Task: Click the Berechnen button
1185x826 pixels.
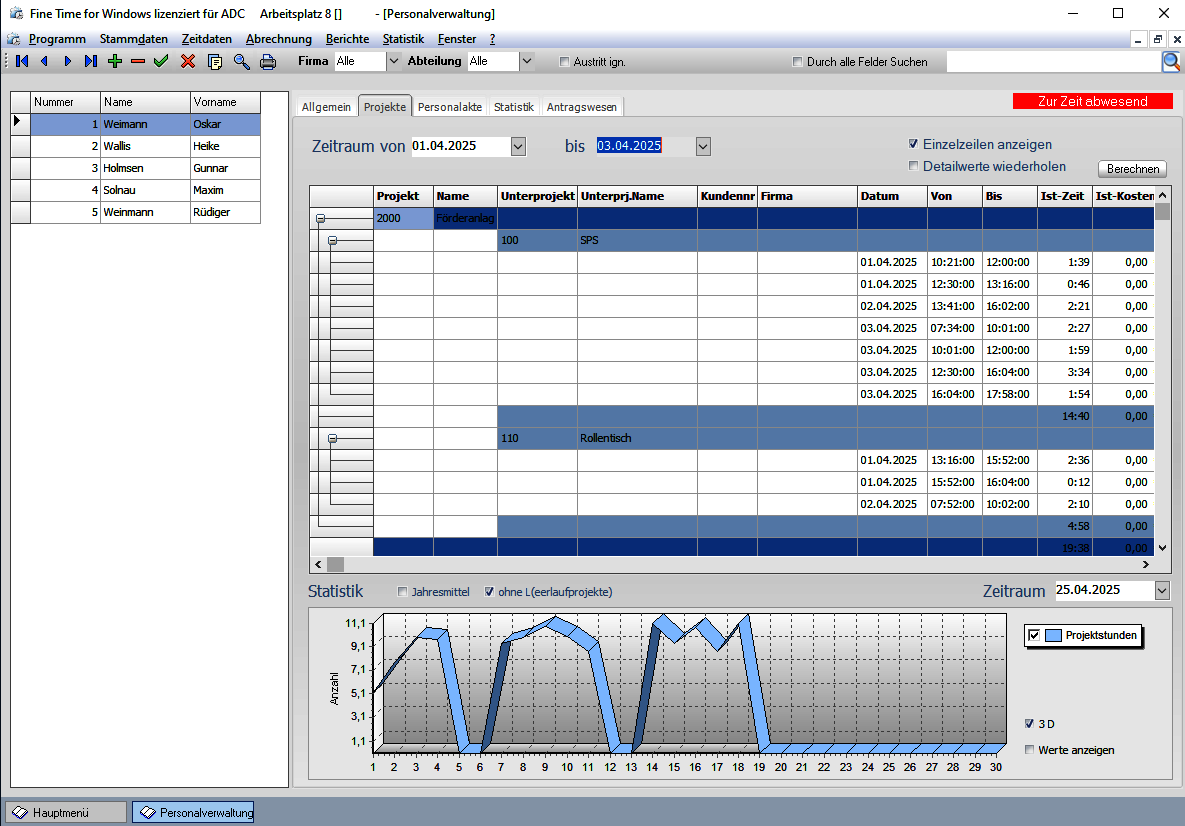Action: [x=1133, y=169]
